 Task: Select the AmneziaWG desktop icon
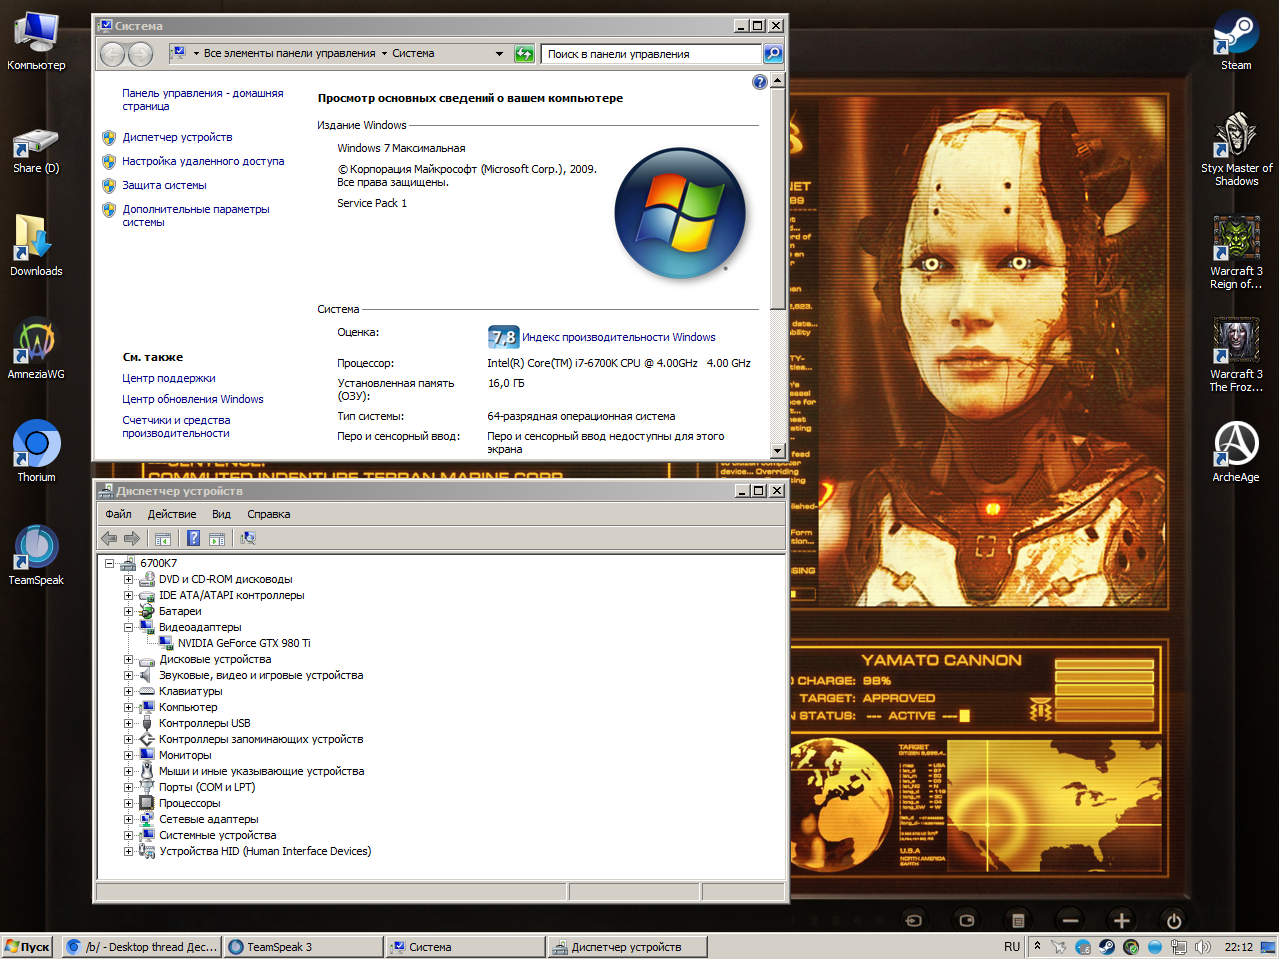click(x=36, y=348)
